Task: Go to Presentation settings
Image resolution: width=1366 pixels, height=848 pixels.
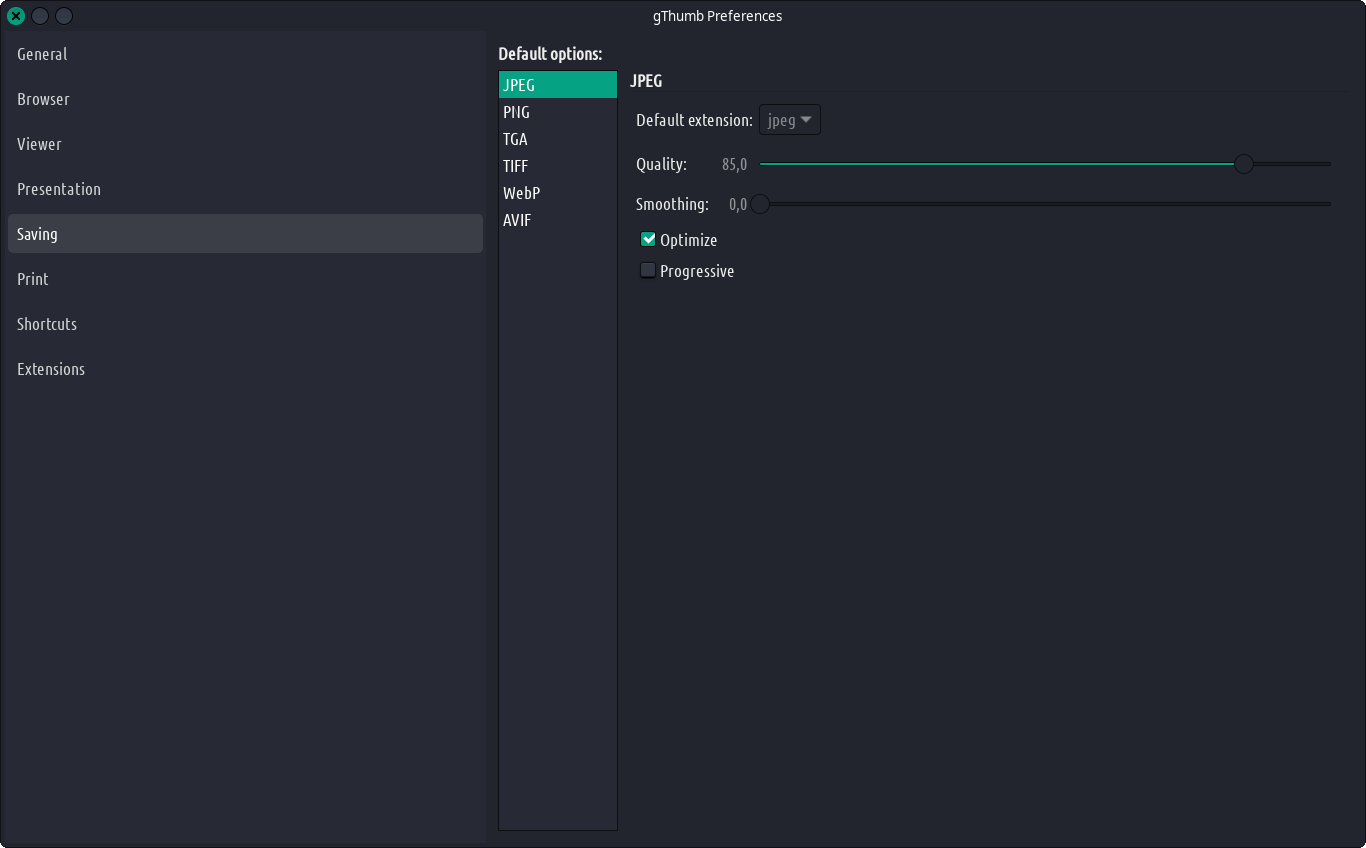Action: (245, 189)
